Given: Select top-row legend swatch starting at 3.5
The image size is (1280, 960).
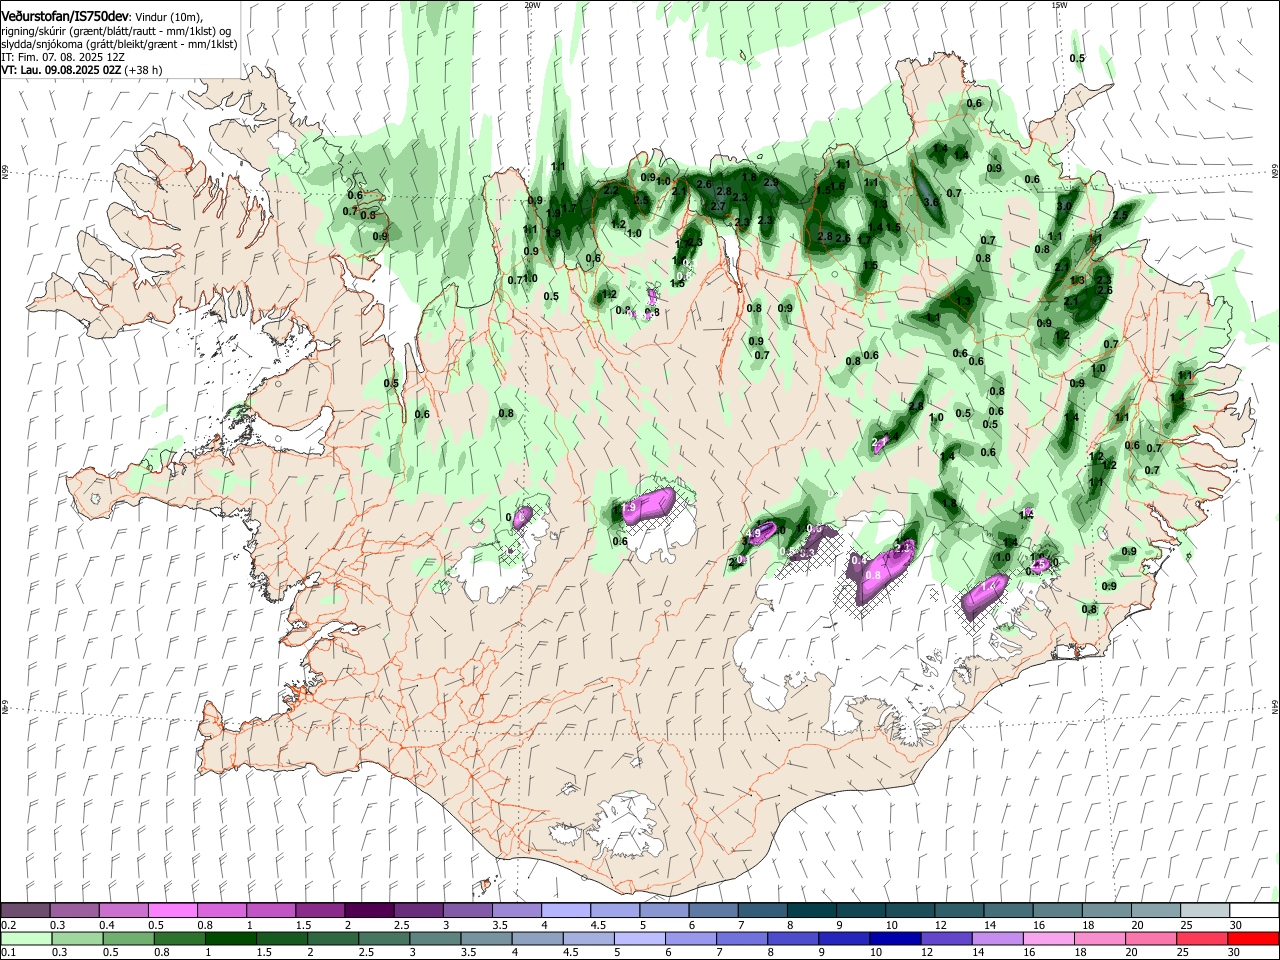Looking at the screenshot, I should pos(516,911).
